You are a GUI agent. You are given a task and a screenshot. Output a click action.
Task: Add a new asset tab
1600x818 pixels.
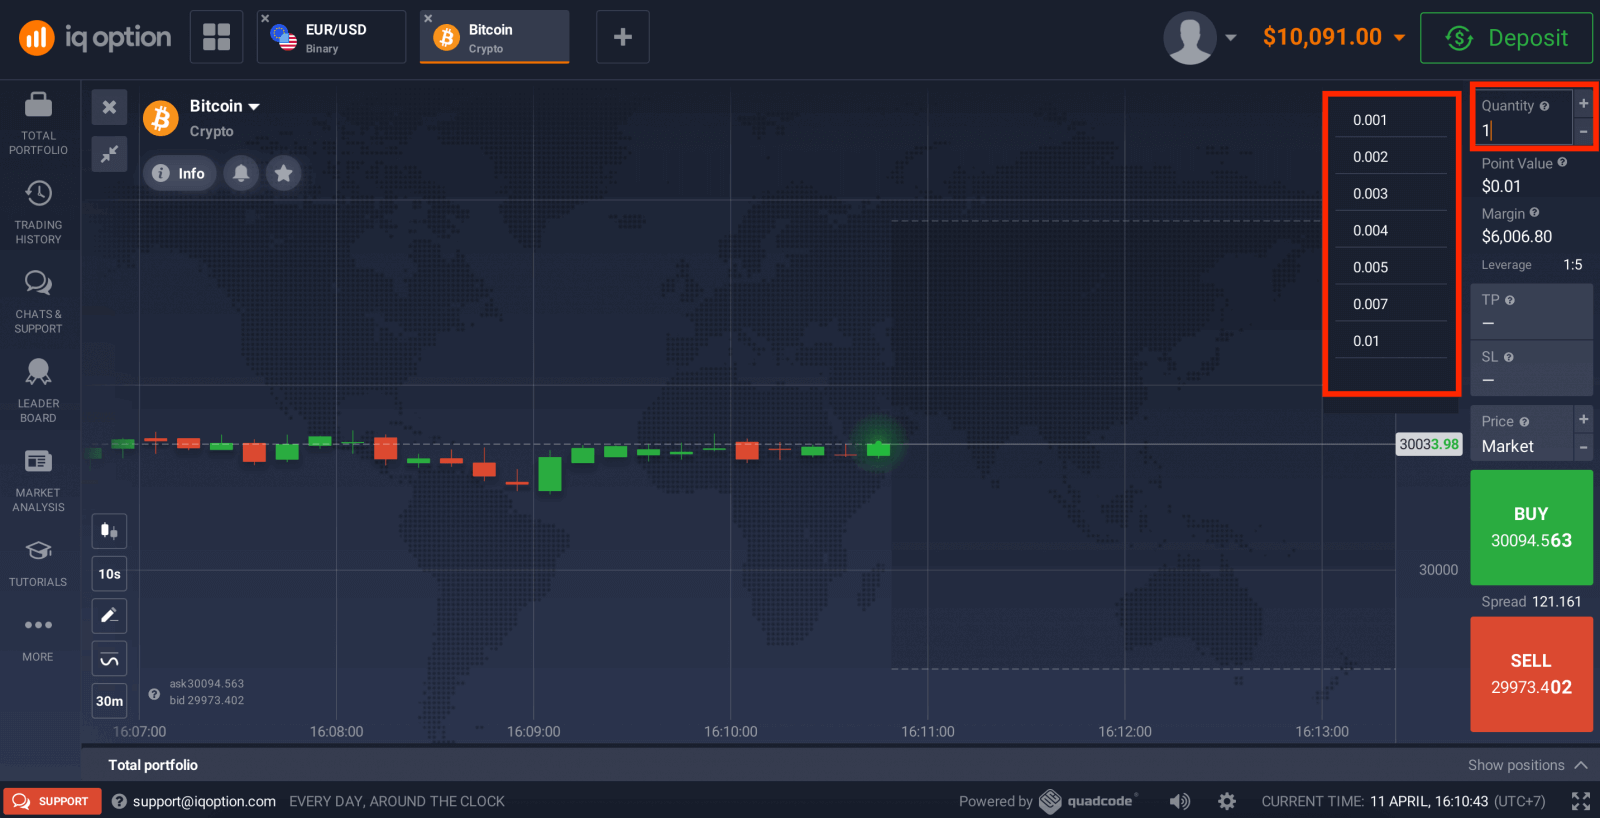tap(622, 37)
